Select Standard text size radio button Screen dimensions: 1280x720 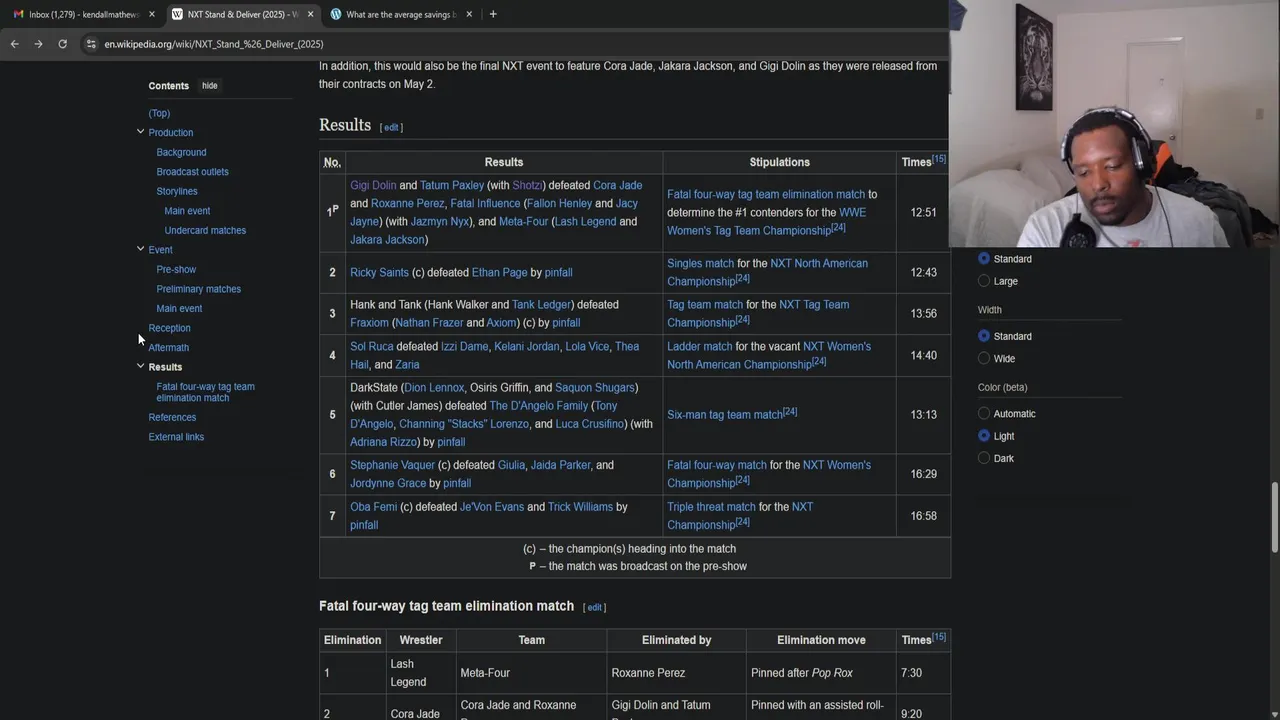[984, 258]
